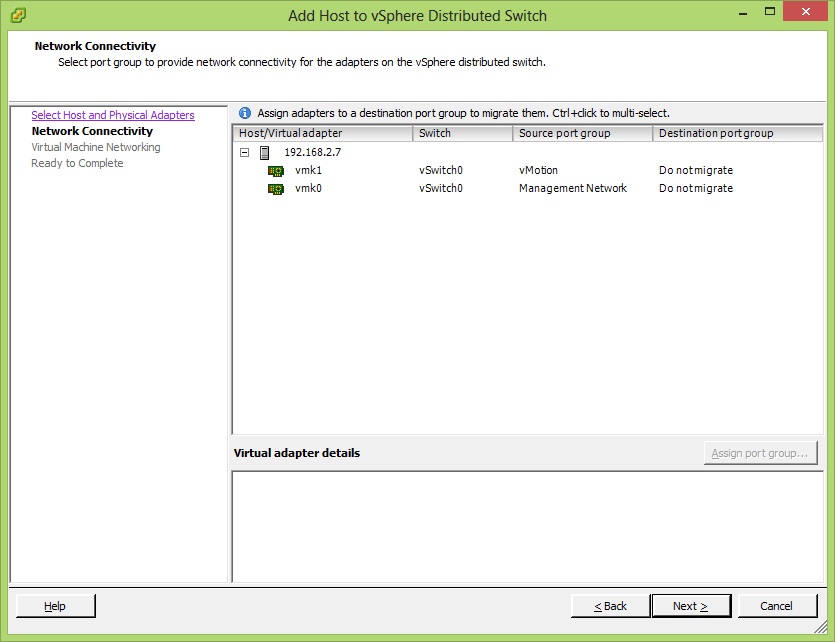The width and height of the screenshot is (835, 642).
Task: Open Help for this wizard
Action: point(55,606)
